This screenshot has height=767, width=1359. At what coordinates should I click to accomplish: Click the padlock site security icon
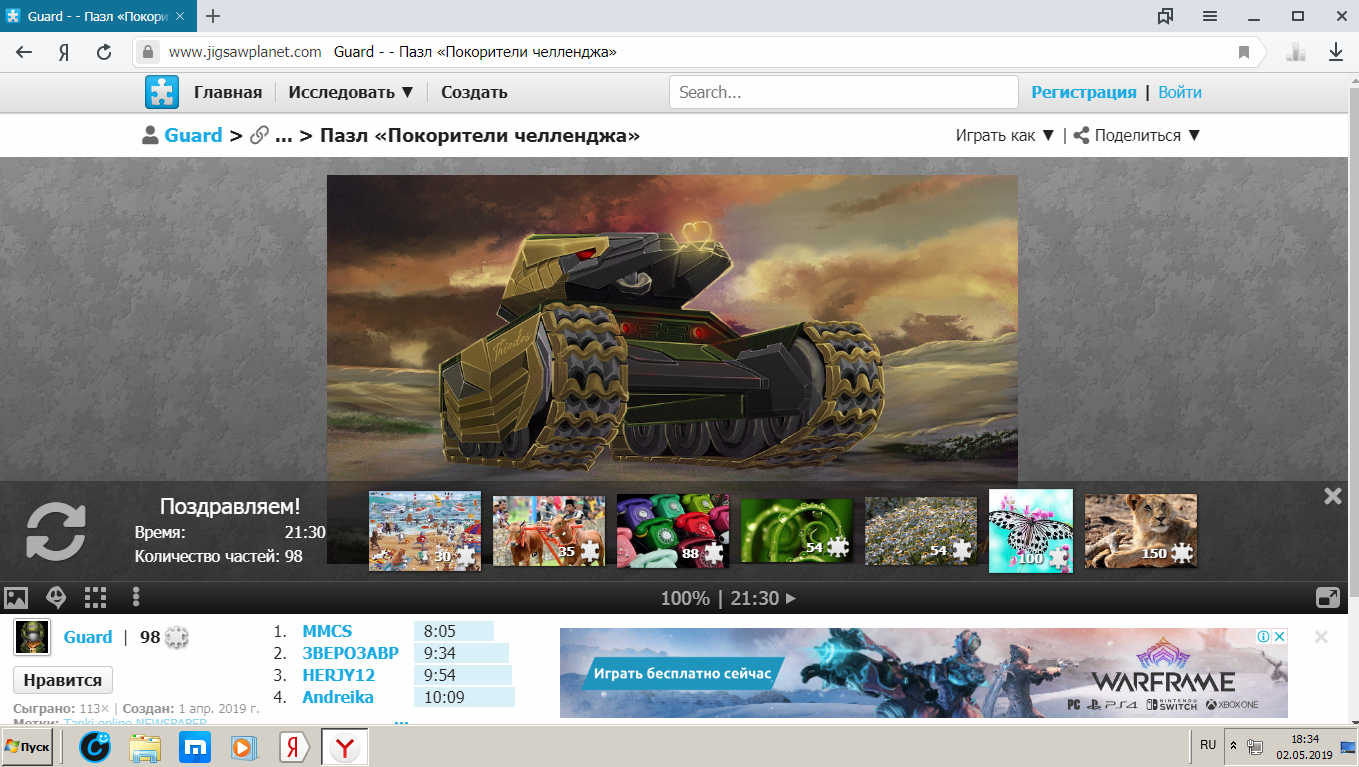(x=148, y=52)
